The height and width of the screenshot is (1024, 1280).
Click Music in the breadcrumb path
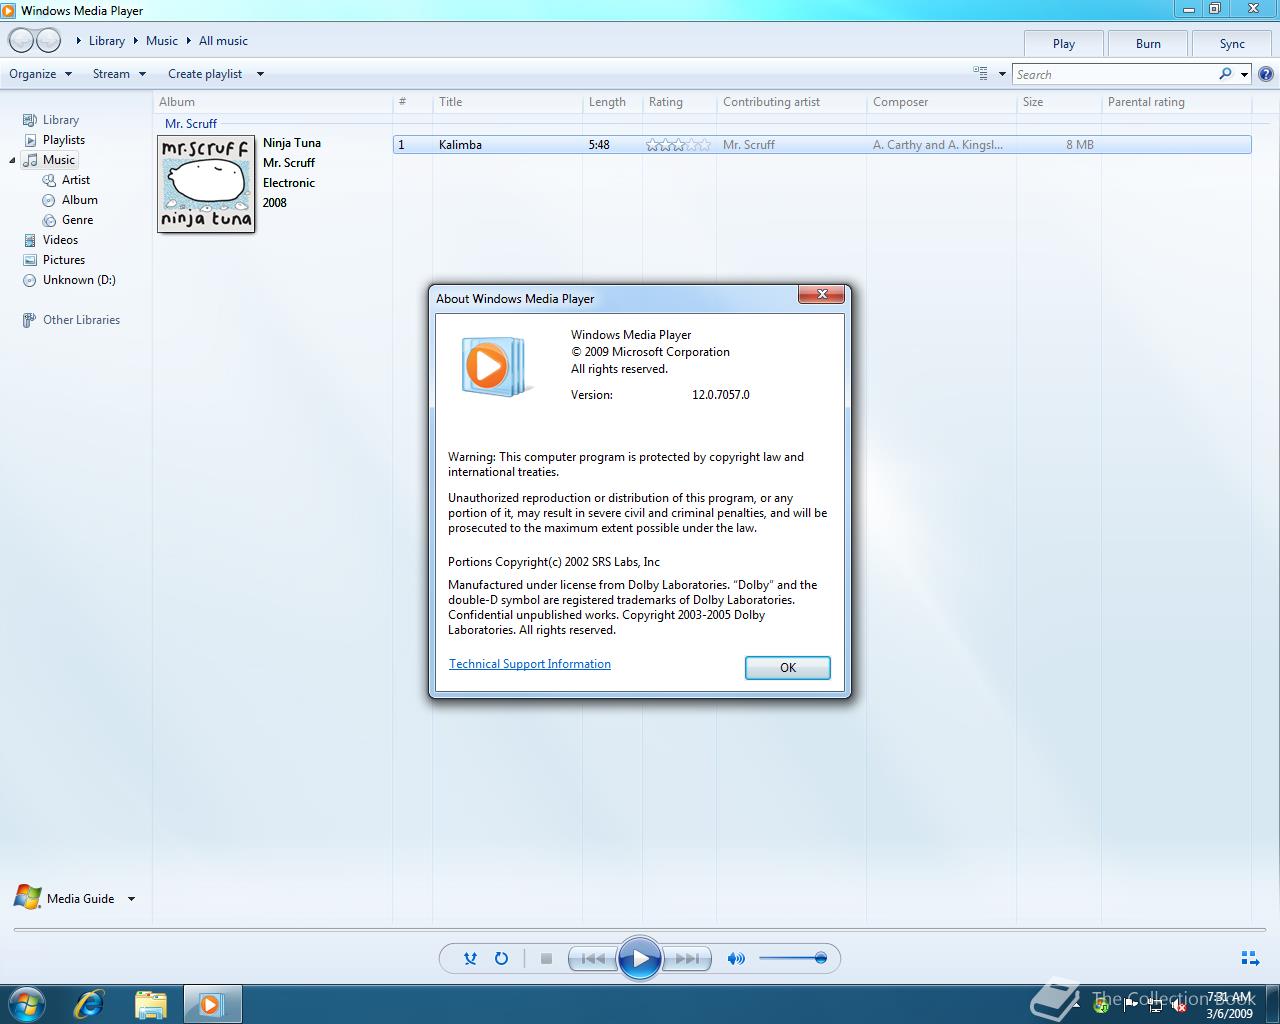coord(162,41)
